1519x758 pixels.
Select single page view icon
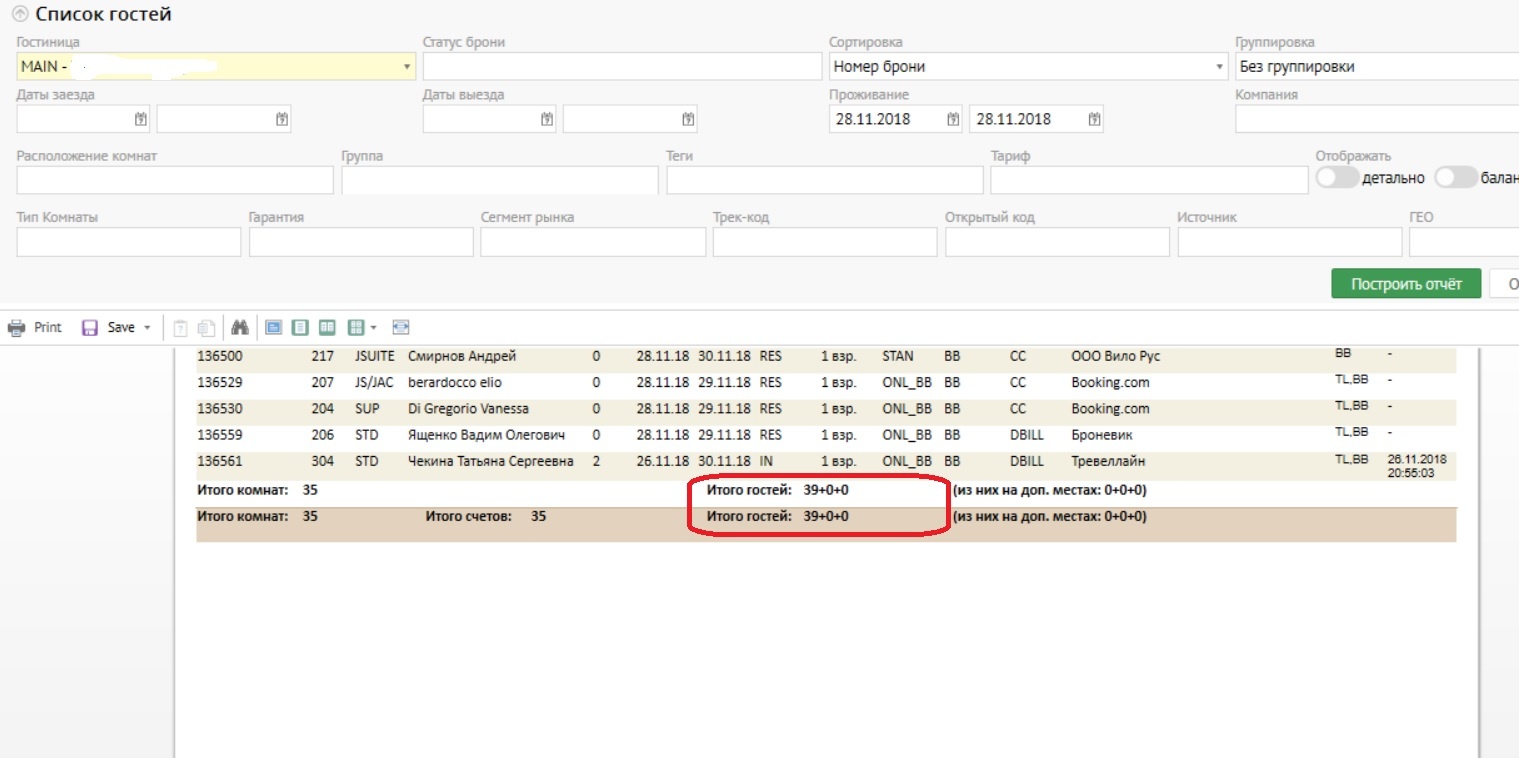300,328
